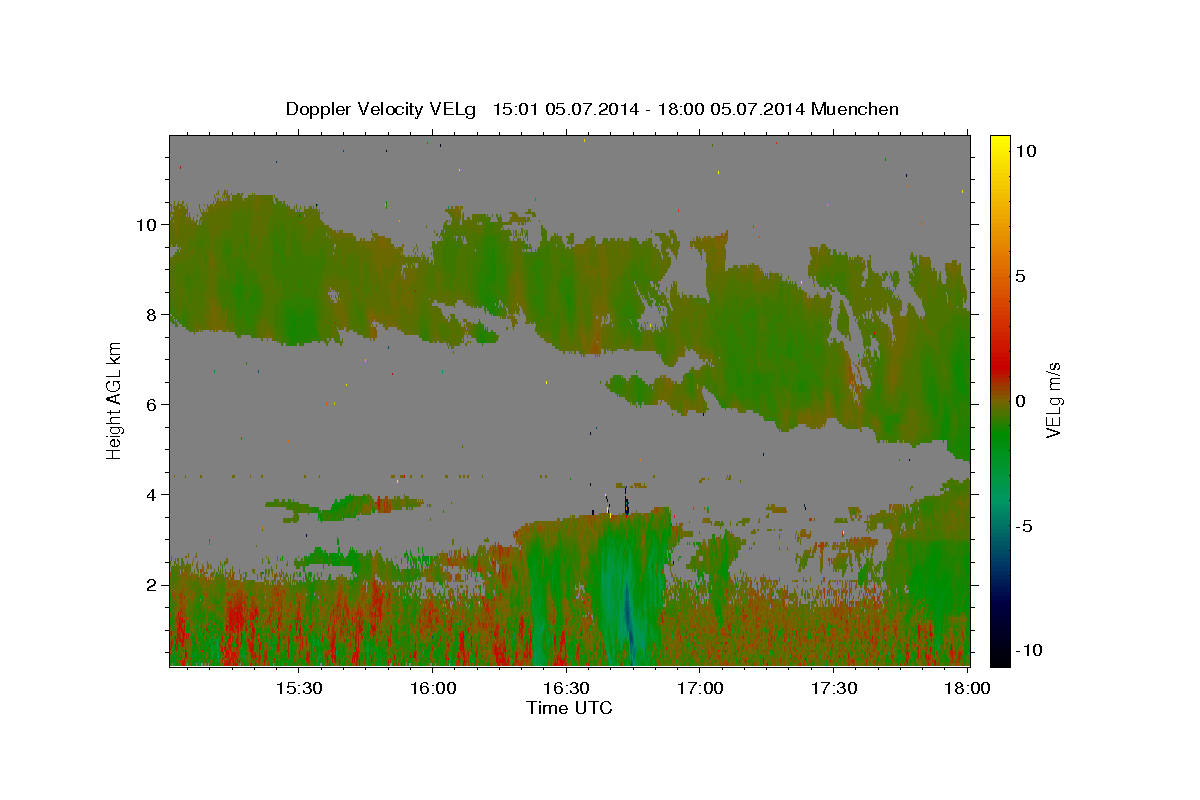Viewport: 1200px width, 800px height.
Task: Click the black bottom of the colorbar
Action: pos(999,657)
